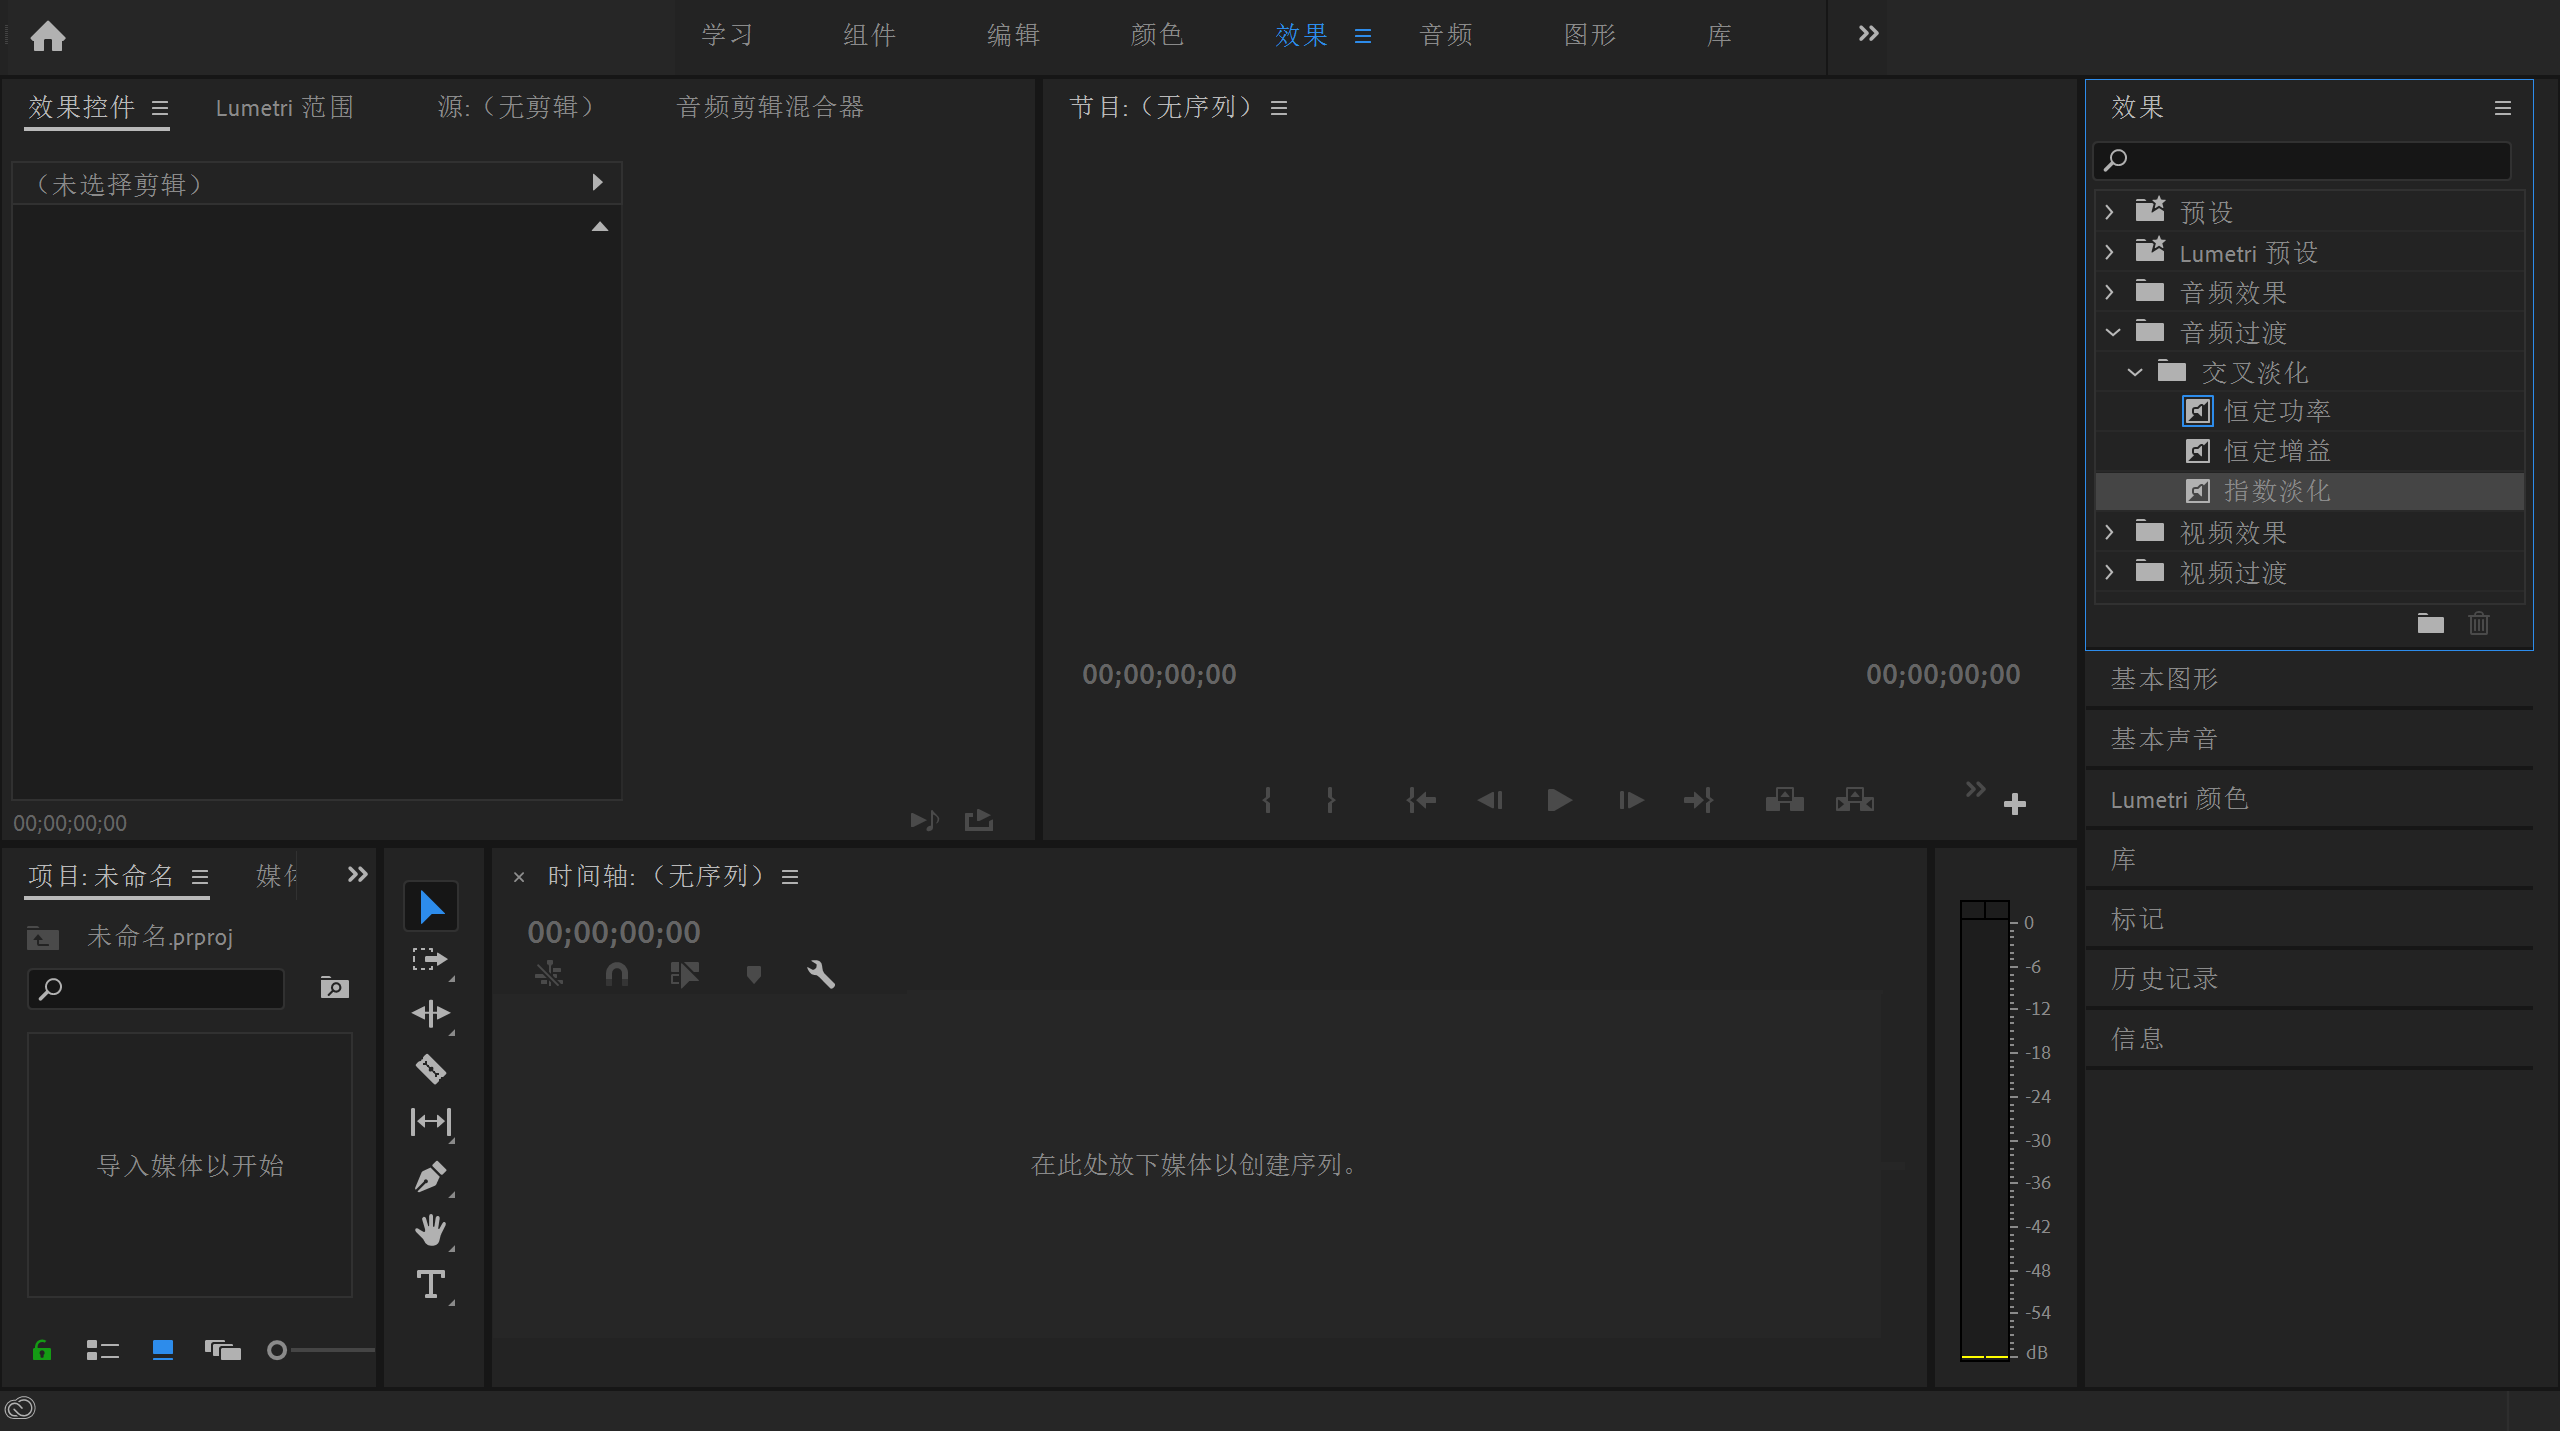Open the Lumetri 范围 panel tab

[284, 107]
